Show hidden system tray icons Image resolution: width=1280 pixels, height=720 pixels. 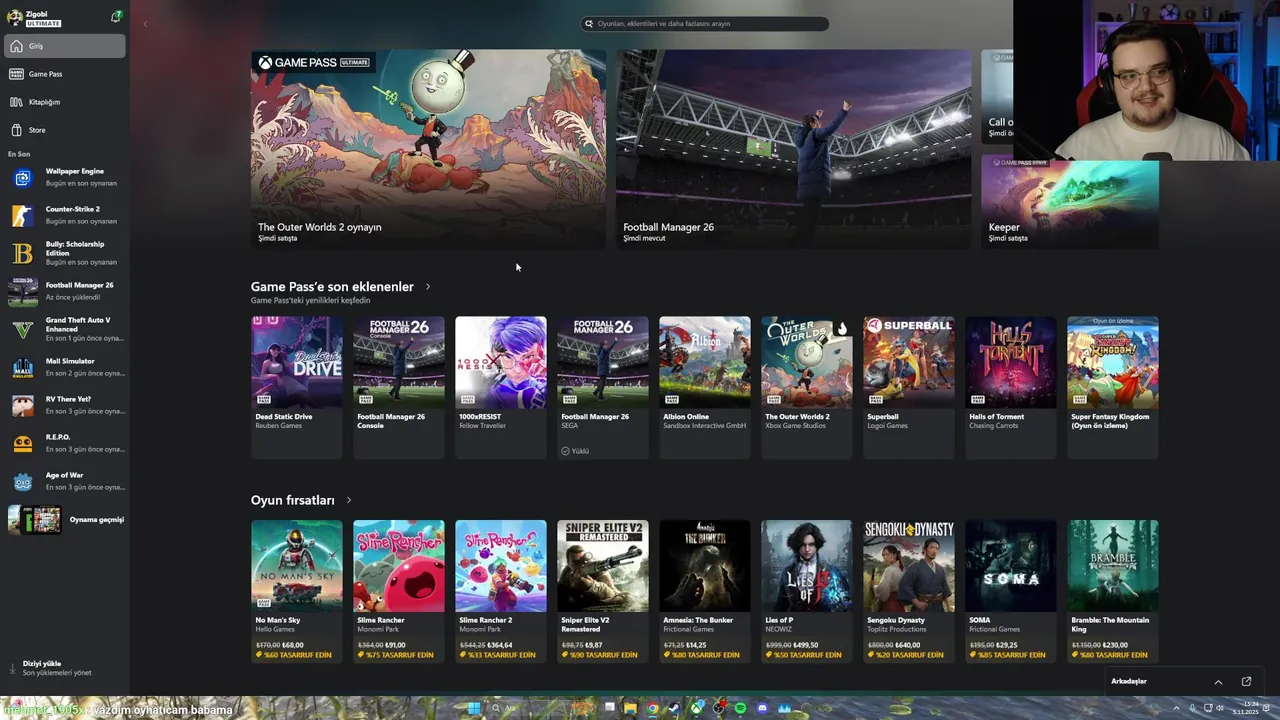point(1176,708)
